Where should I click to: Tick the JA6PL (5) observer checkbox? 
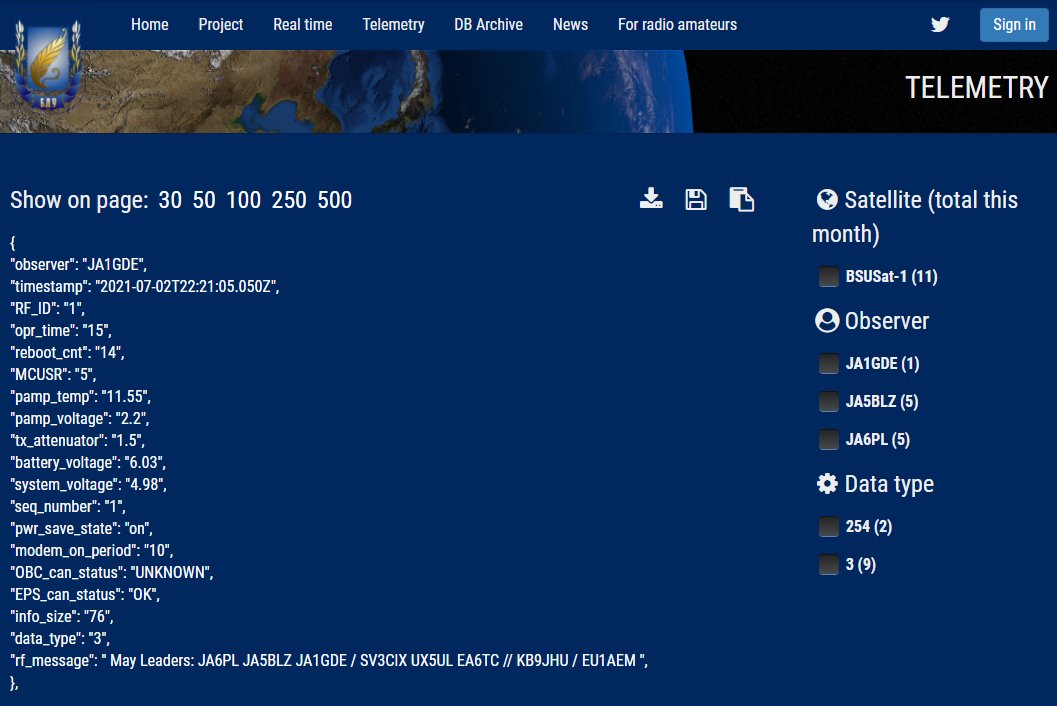point(828,440)
